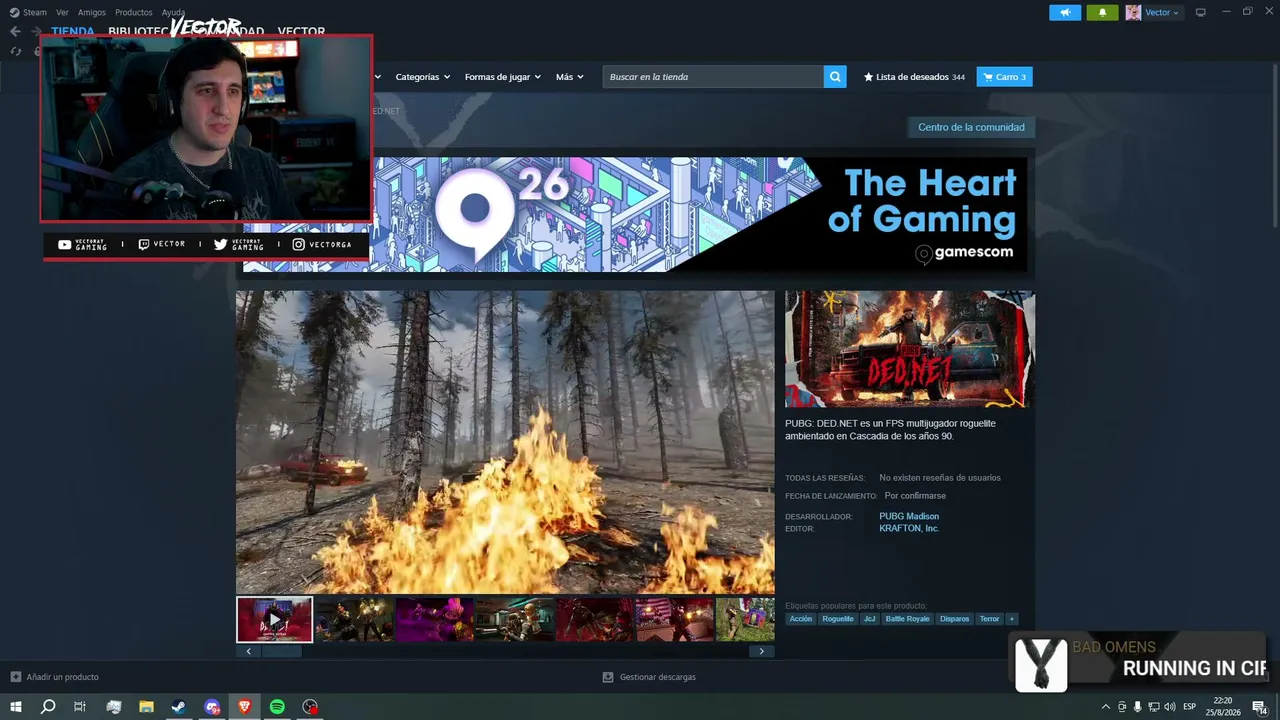The image size is (1280, 720).
Task: Open the Ayuda menu
Action: point(173,12)
